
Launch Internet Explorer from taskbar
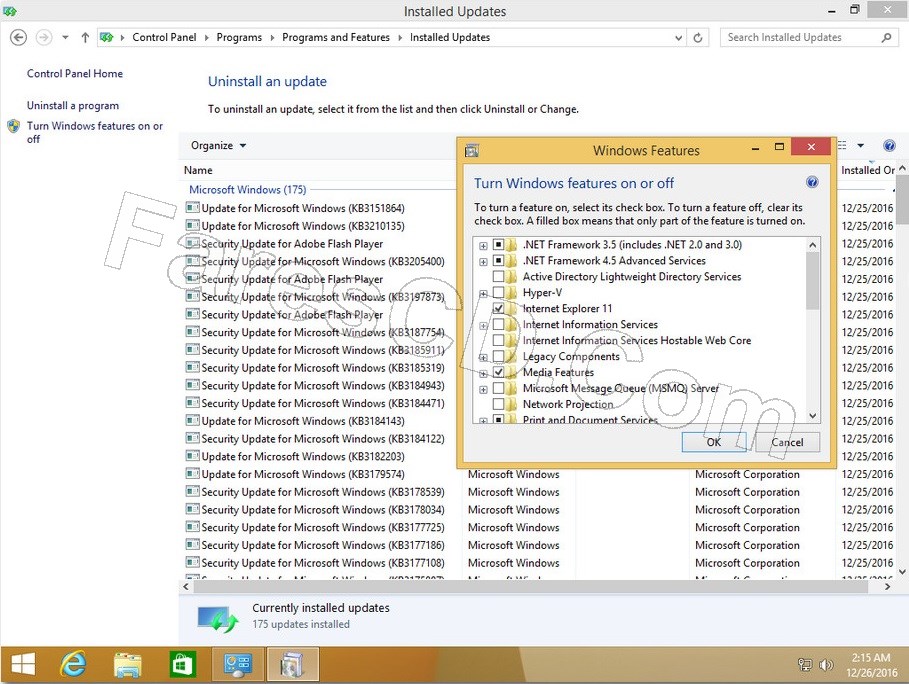[73, 664]
